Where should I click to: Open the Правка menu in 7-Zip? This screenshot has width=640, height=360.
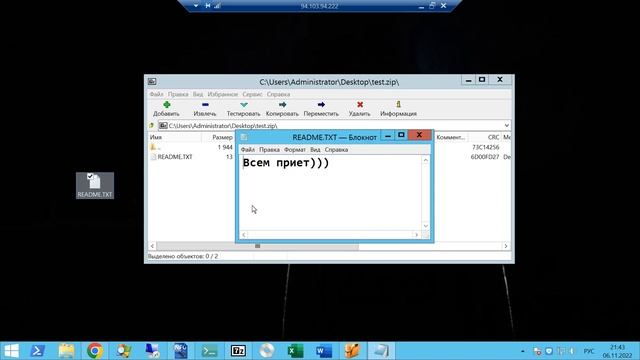(x=178, y=94)
